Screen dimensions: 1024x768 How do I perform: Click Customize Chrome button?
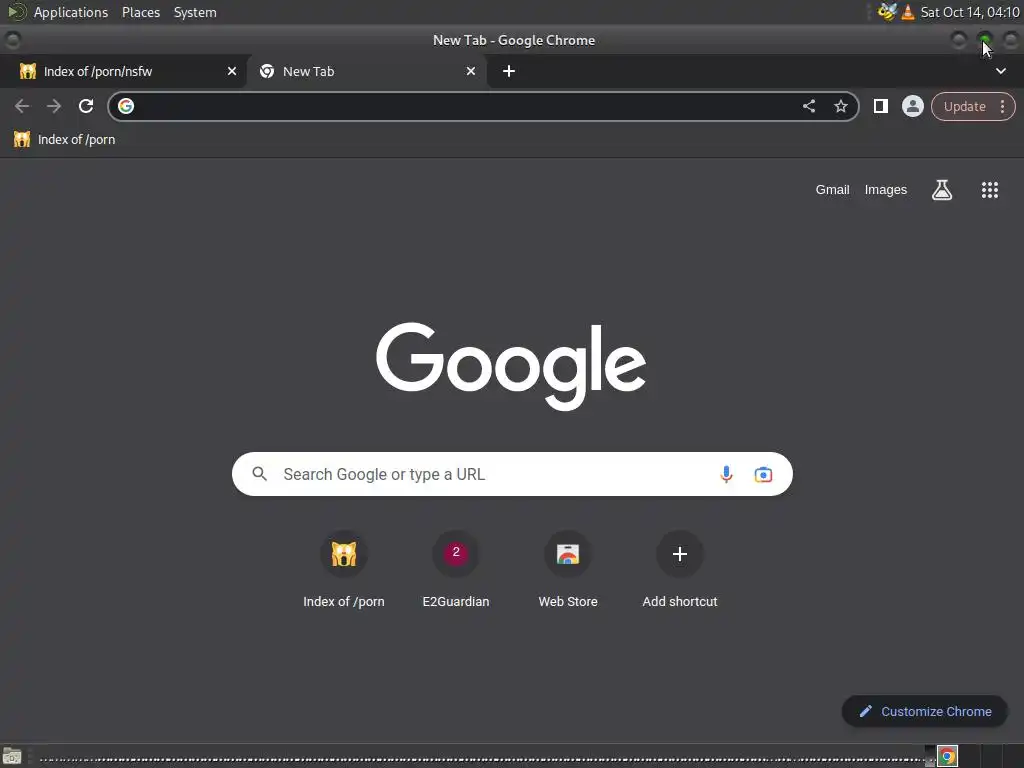tap(925, 711)
